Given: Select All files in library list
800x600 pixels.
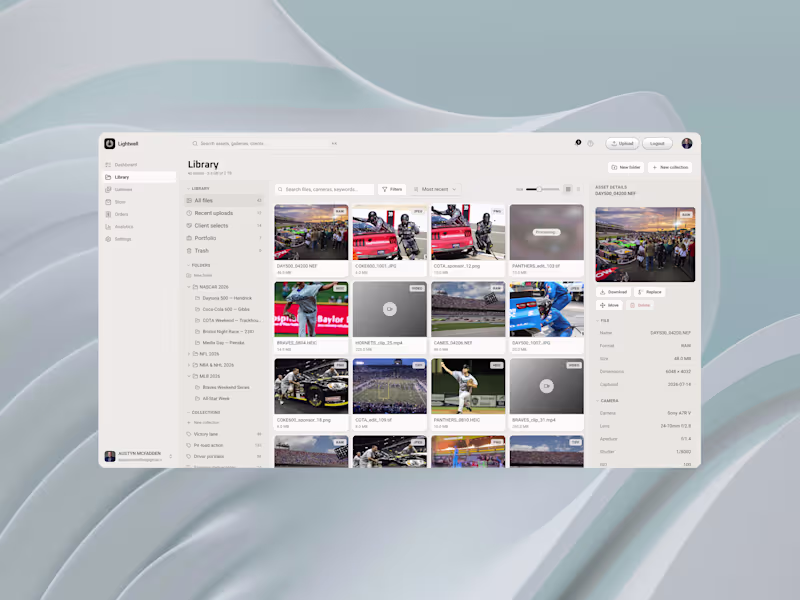Looking at the screenshot, I should (x=224, y=201).
